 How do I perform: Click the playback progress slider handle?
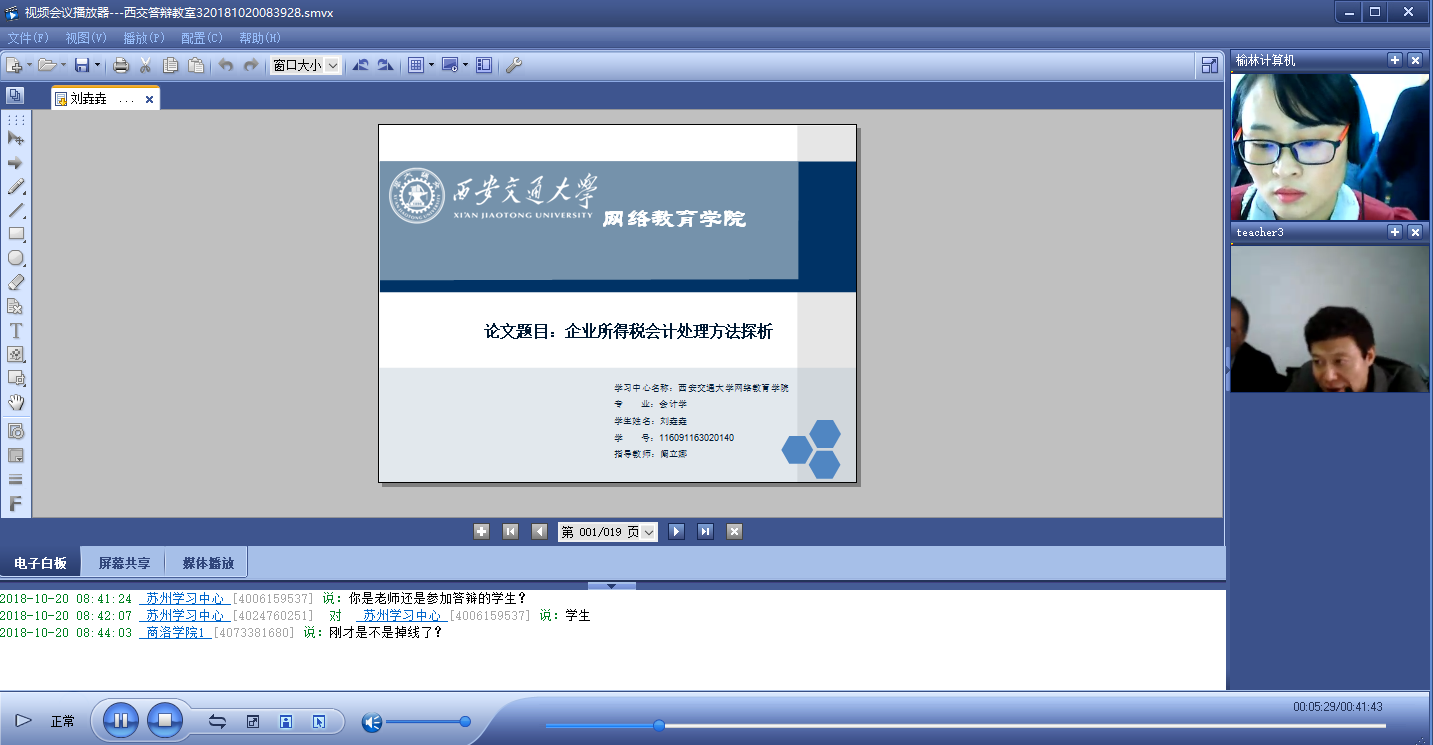click(x=659, y=725)
